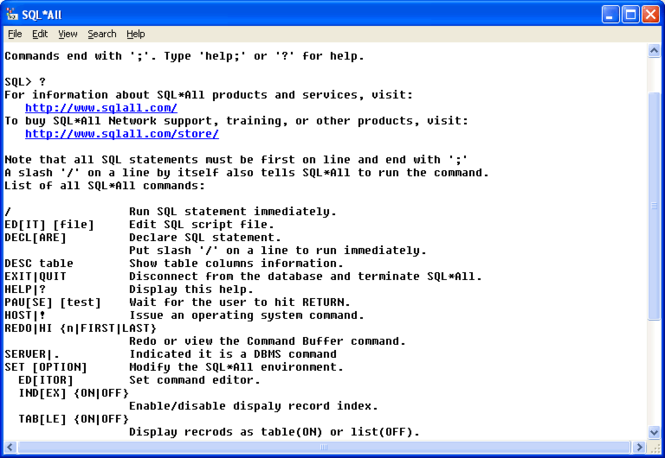This screenshot has width=665, height=458.
Task: Click the horizontal scrollbar right arrow
Action: coord(639,447)
